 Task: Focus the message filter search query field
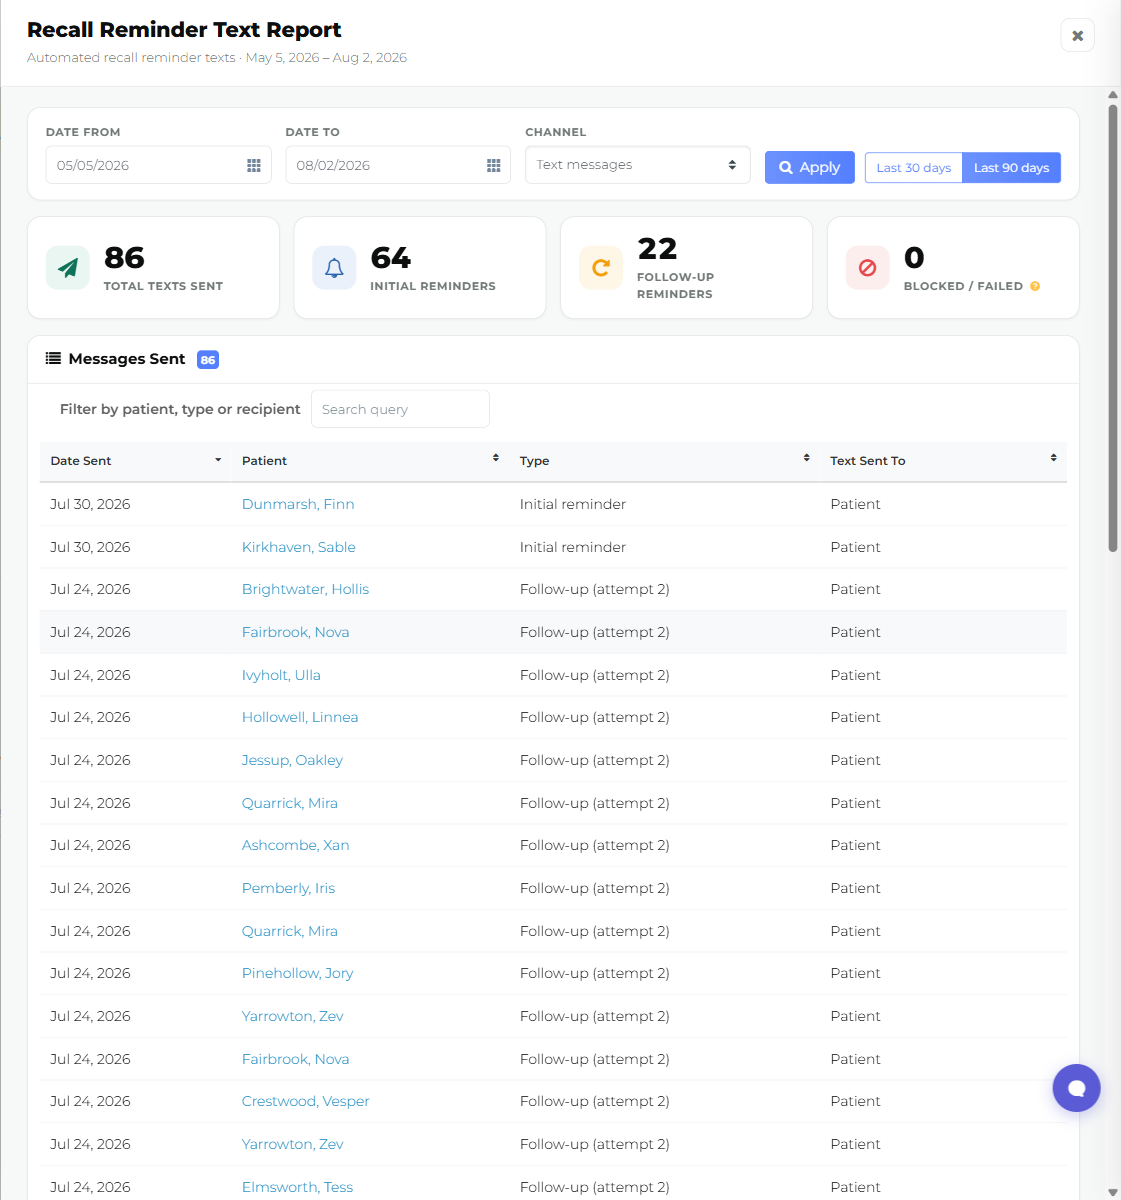[400, 409]
